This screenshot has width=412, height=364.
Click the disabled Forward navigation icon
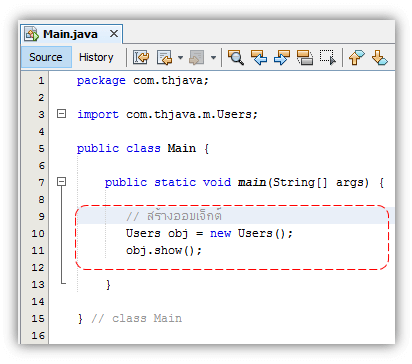pos(197,57)
